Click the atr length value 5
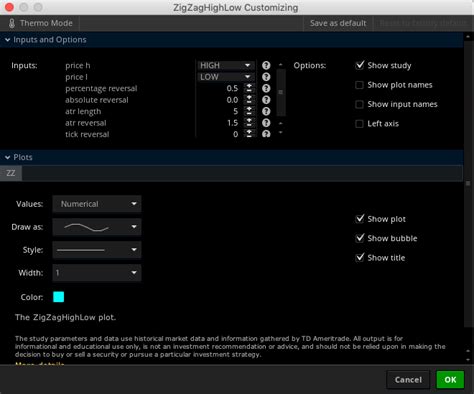This screenshot has height=394, width=474. (x=236, y=111)
